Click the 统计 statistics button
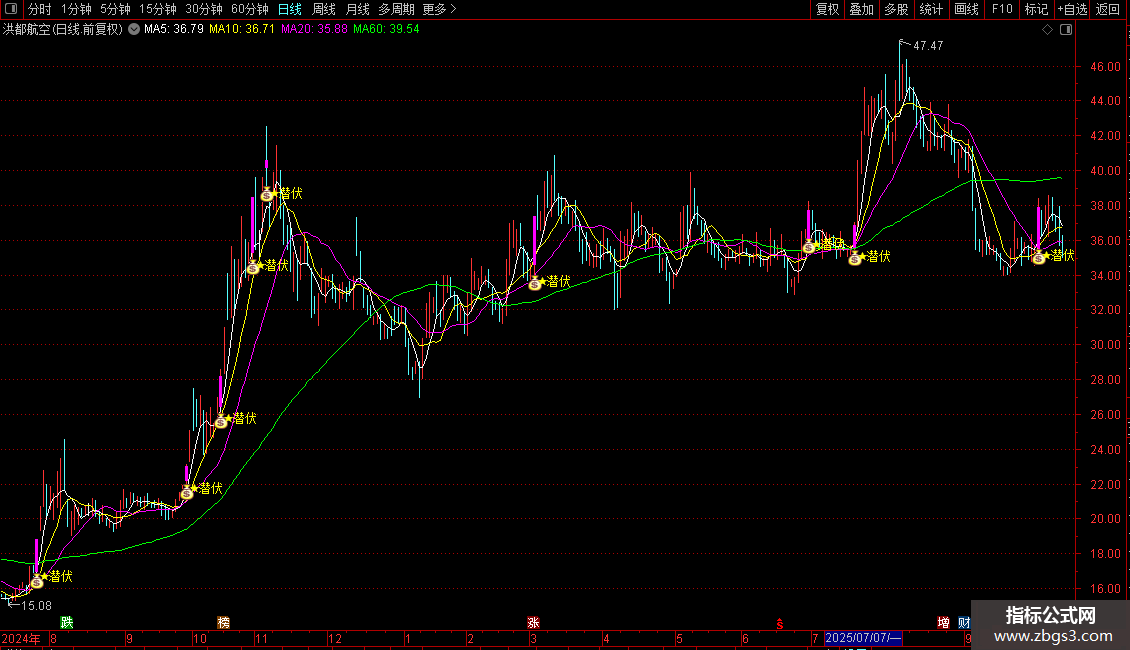Viewport: 1130px width, 650px height. 931,9
